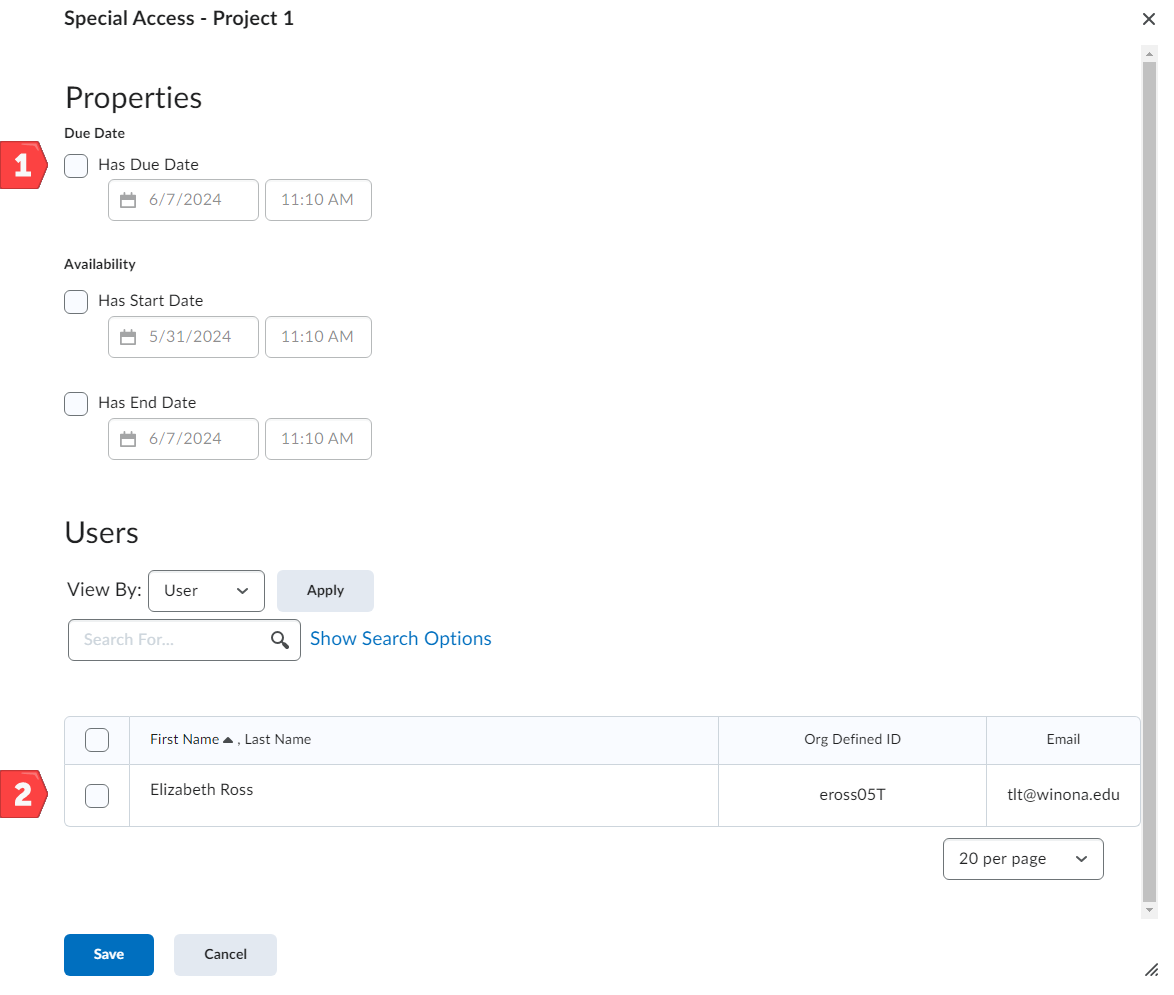Click calendar icon in Due Date field
Image resolution: width=1174 pixels, height=995 pixels.
[x=128, y=200]
